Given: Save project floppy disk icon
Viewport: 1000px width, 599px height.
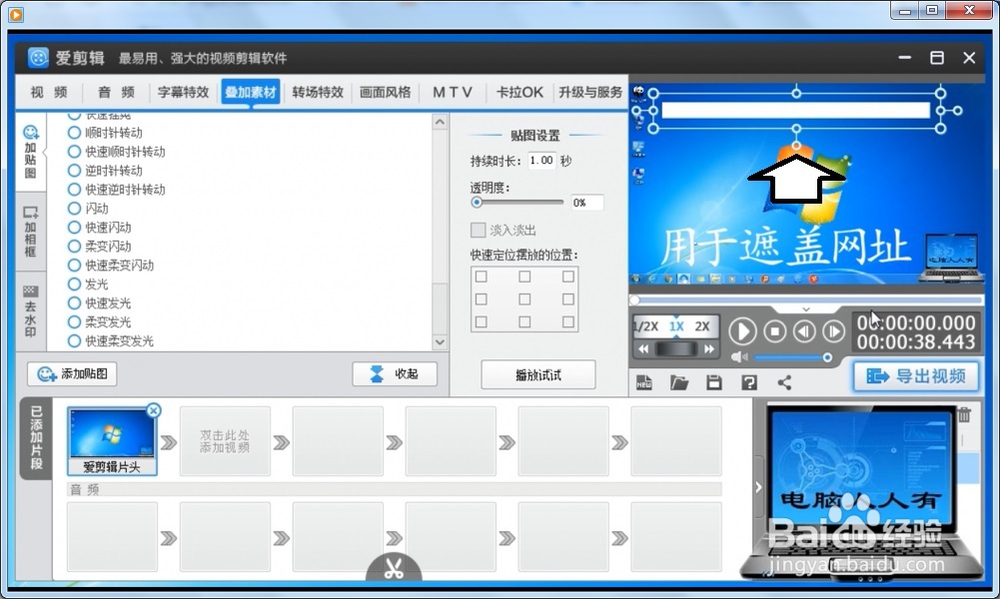Looking at the screenshot, I should 714,383.
